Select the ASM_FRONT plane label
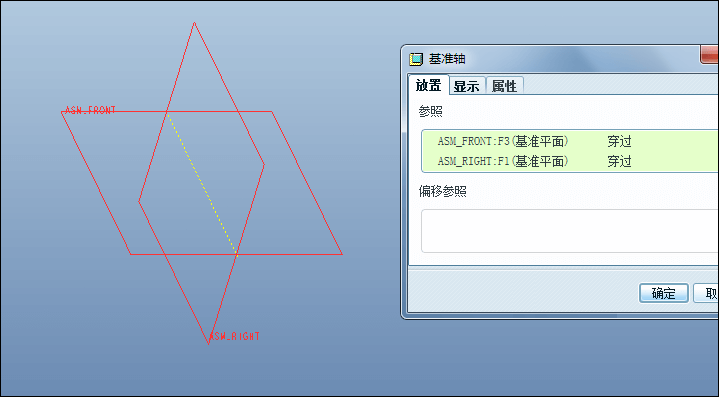 [x=90, y=110]
